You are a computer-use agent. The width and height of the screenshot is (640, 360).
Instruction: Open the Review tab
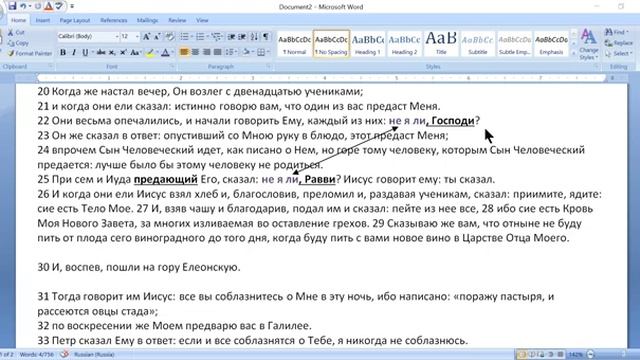tap(177, 20)
